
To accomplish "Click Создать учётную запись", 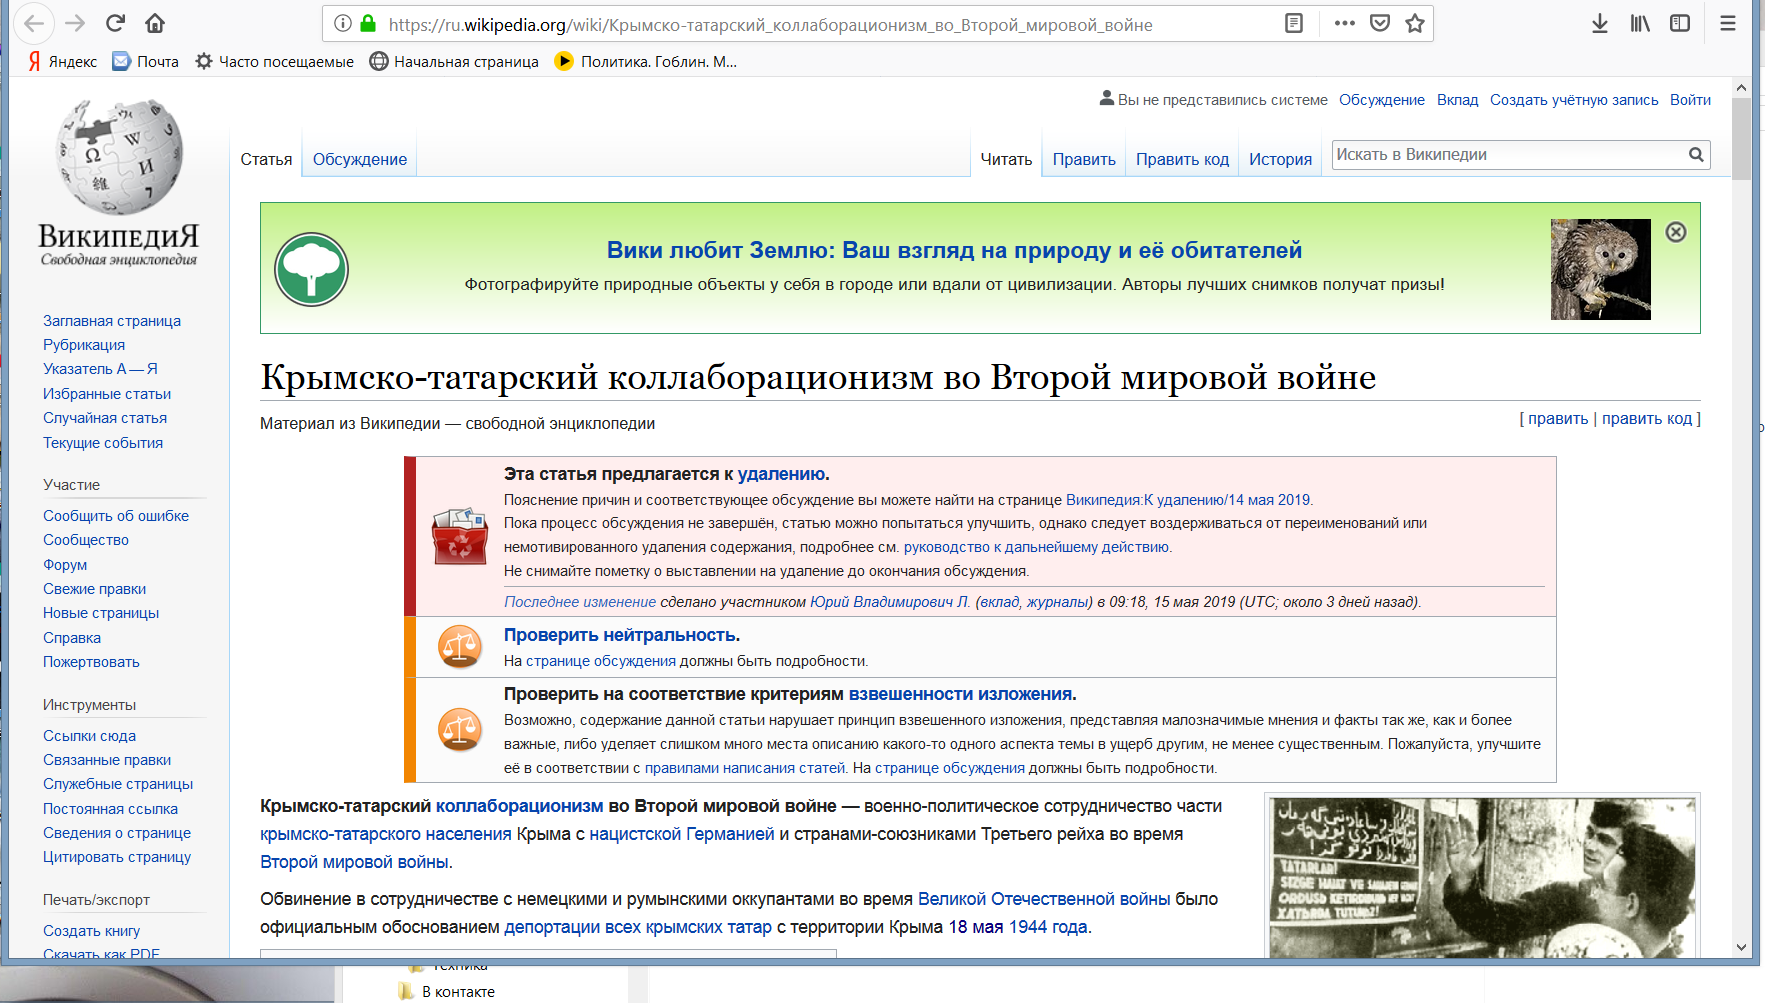I will [x=1574, y=100].
